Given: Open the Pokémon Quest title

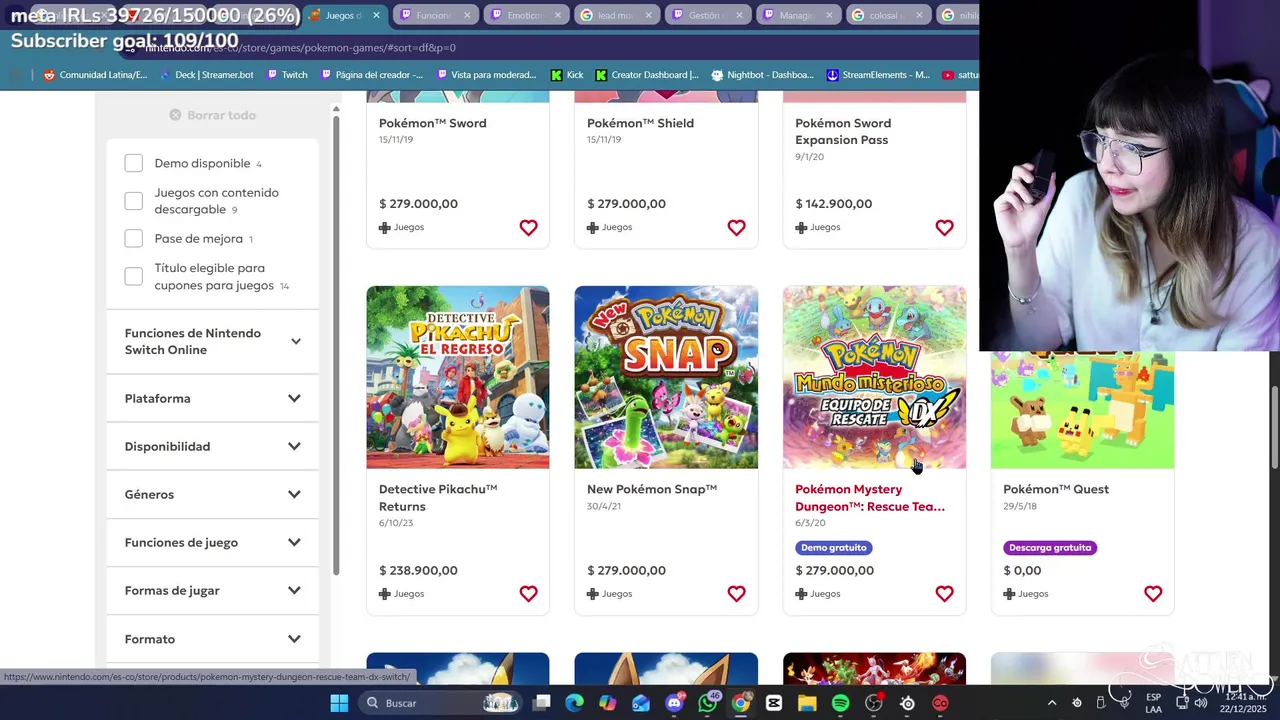Looking at the screenshot, I should click(x=1056, y=489).
